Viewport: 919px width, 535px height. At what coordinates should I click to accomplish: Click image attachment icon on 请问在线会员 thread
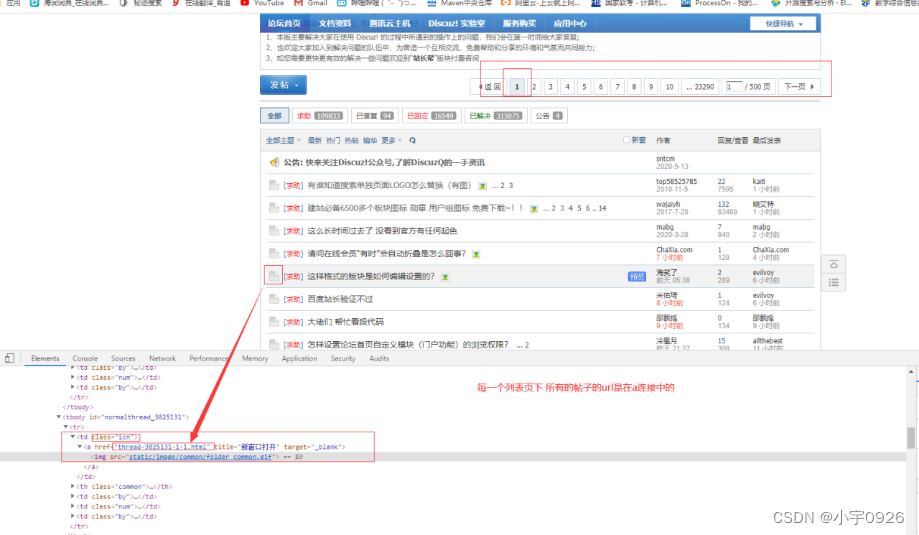click(x=476, y=254)
